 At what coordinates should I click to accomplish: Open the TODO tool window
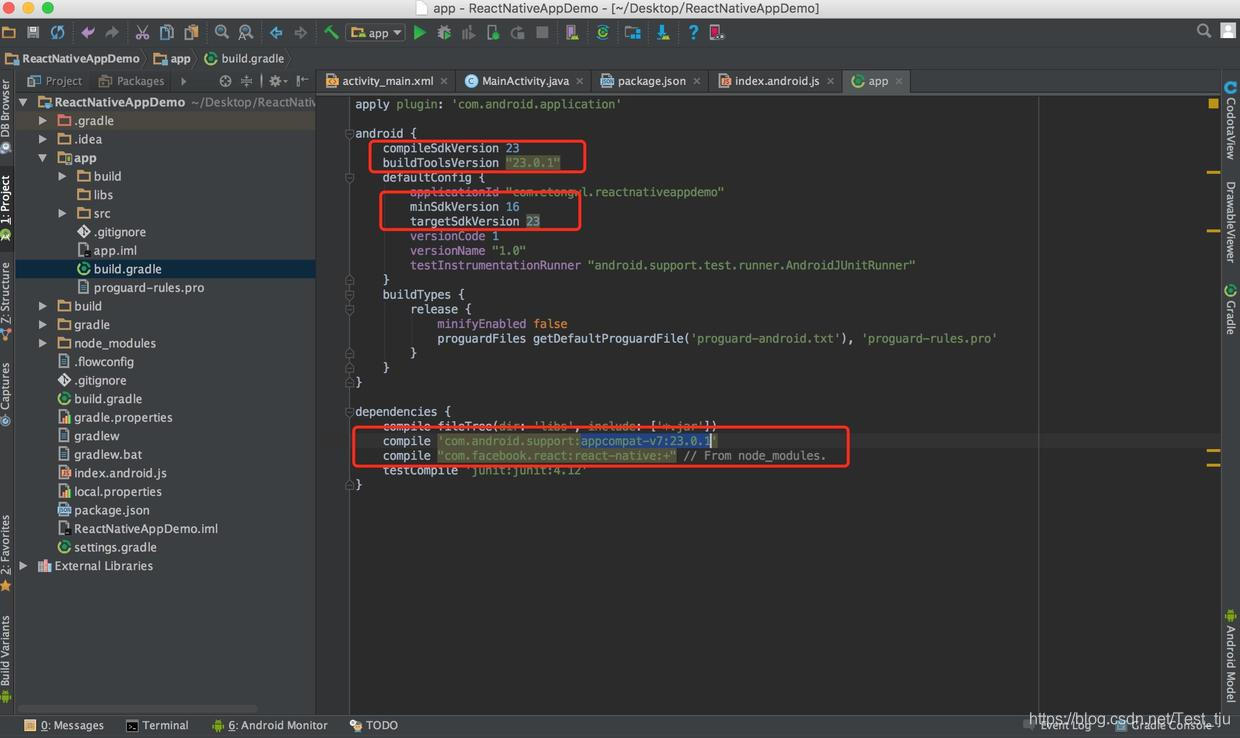click(374, 725)
